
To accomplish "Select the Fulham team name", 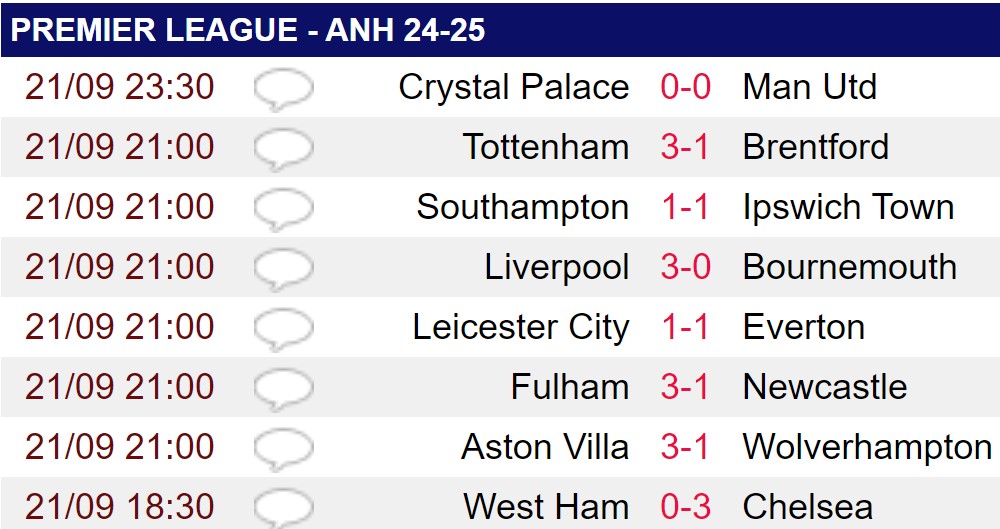I will coord(570,387).
